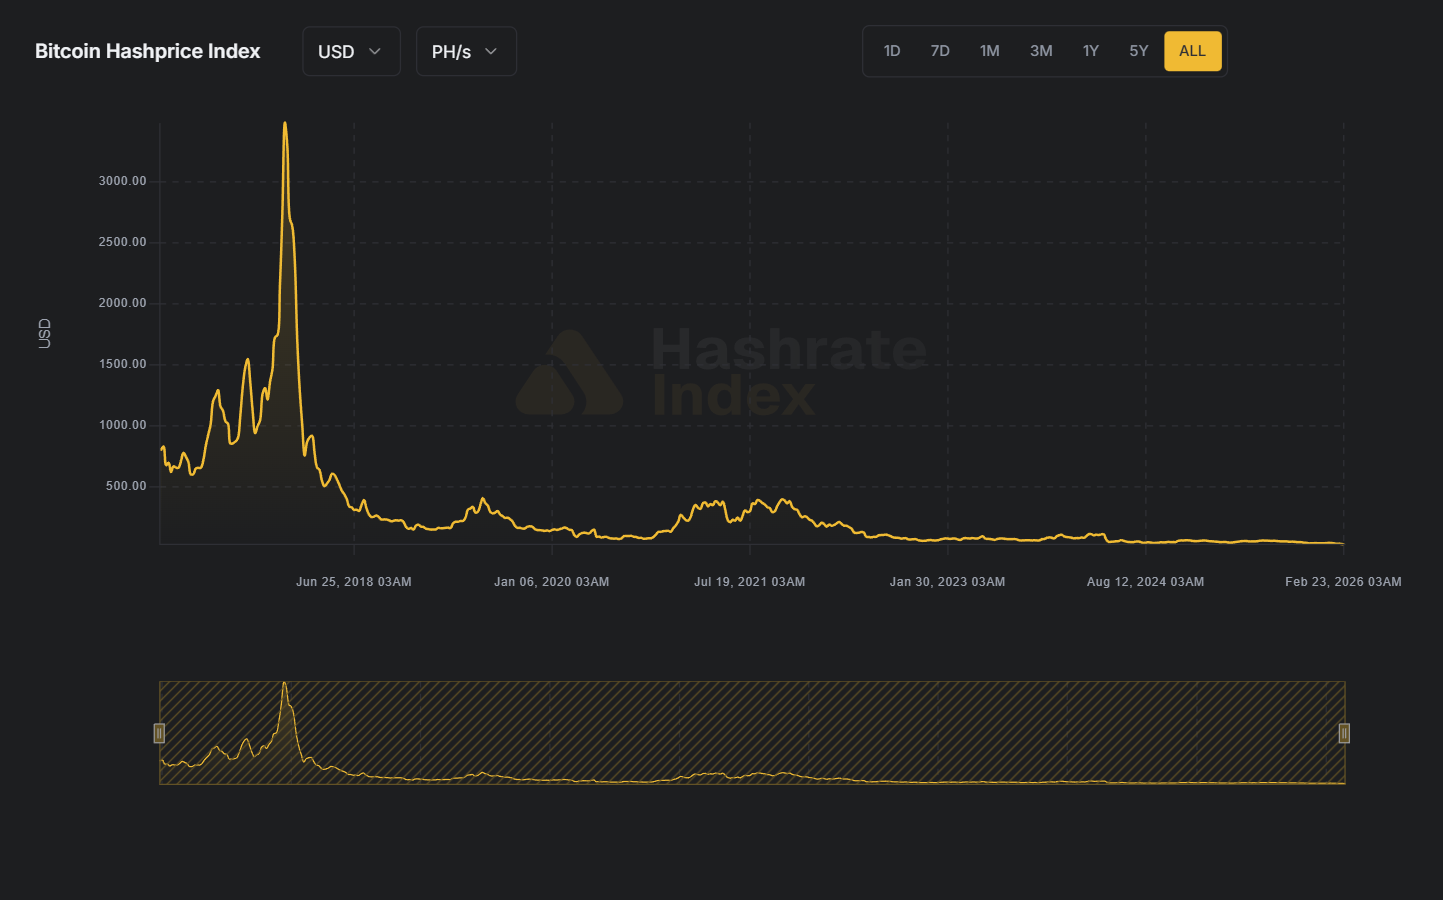The width and height of the screenshot is (1443, 900).
Task: Click the chevron beside USD
Action: pos(376,51)
